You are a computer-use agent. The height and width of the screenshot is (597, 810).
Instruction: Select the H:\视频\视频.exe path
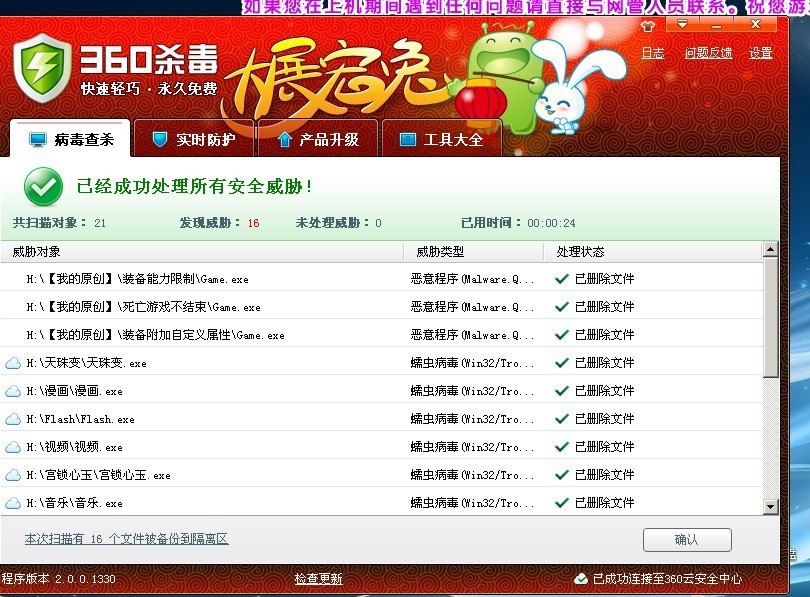(74, 447)
